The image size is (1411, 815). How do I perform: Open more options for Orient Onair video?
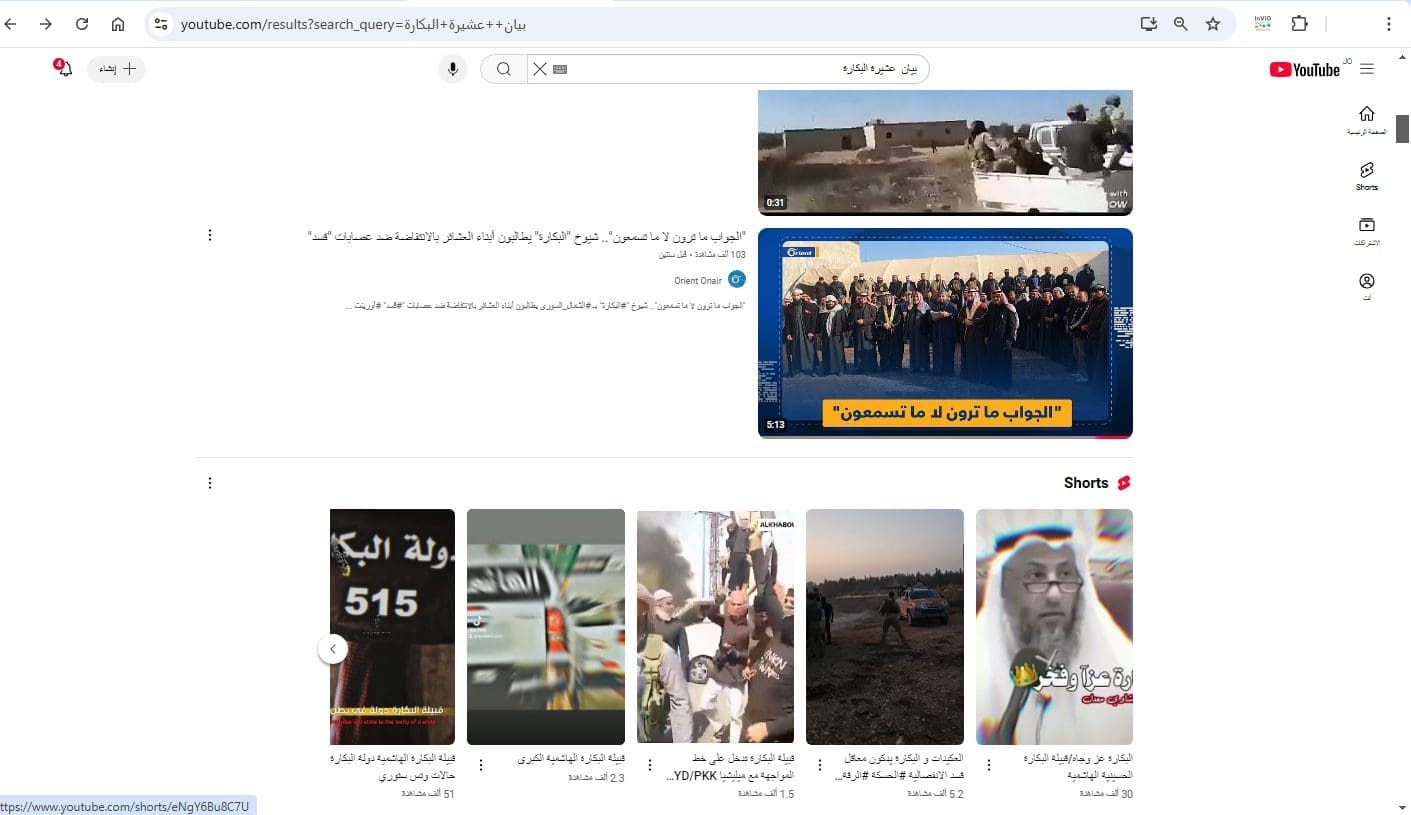coord(209,235)
